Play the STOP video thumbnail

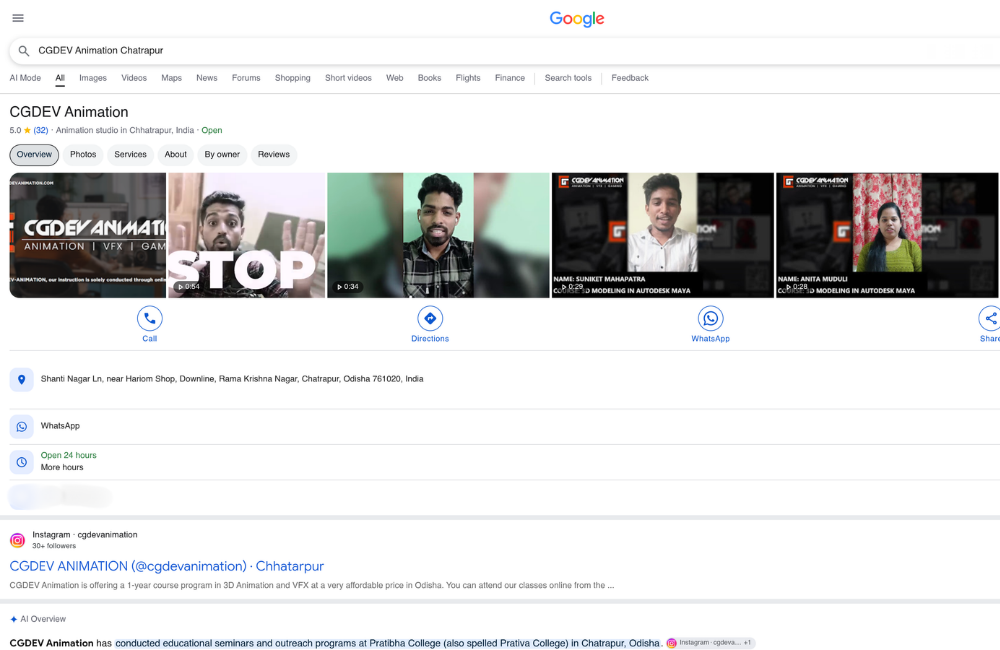click(246, 235)
